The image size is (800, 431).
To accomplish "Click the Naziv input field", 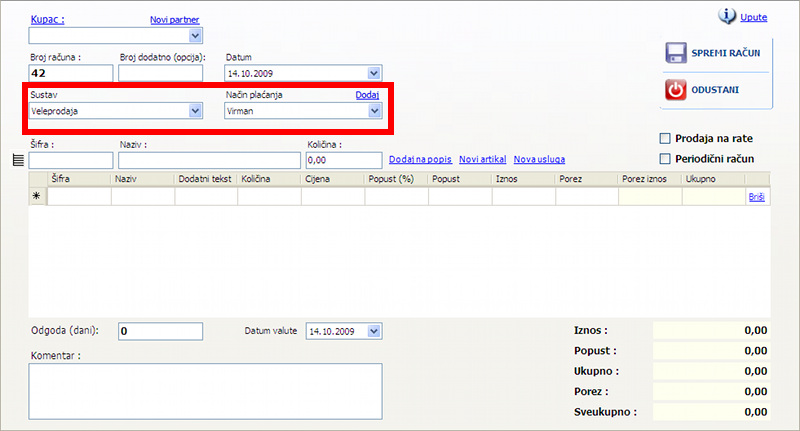I will (x=209, y=160).
